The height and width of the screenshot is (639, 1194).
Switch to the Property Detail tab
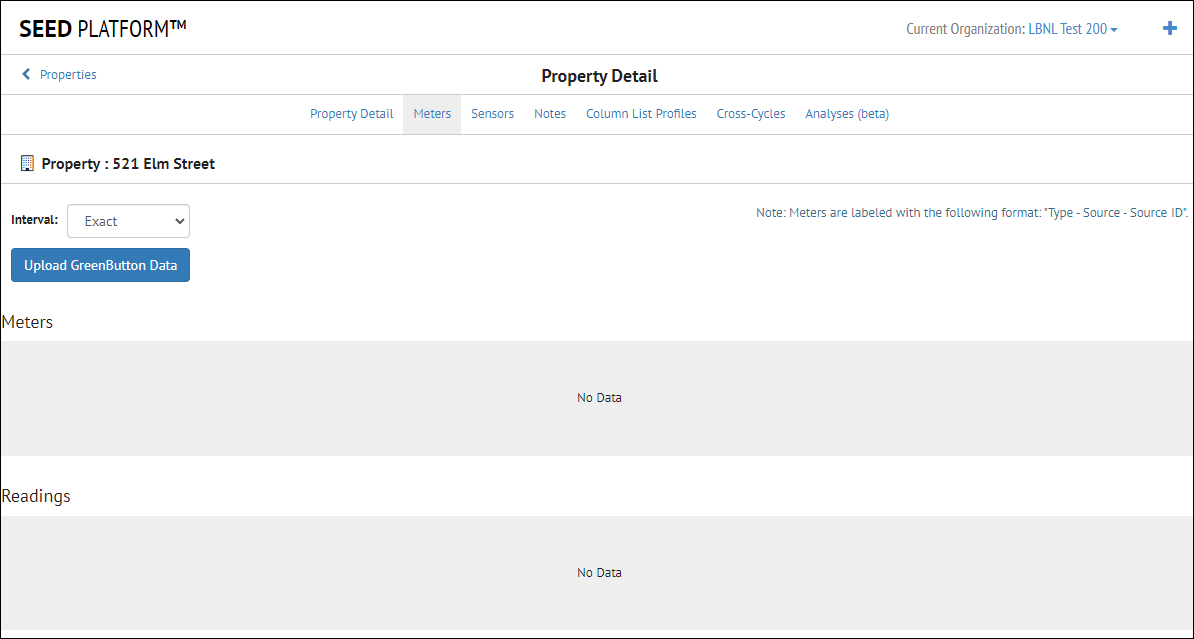coord(351,113)
